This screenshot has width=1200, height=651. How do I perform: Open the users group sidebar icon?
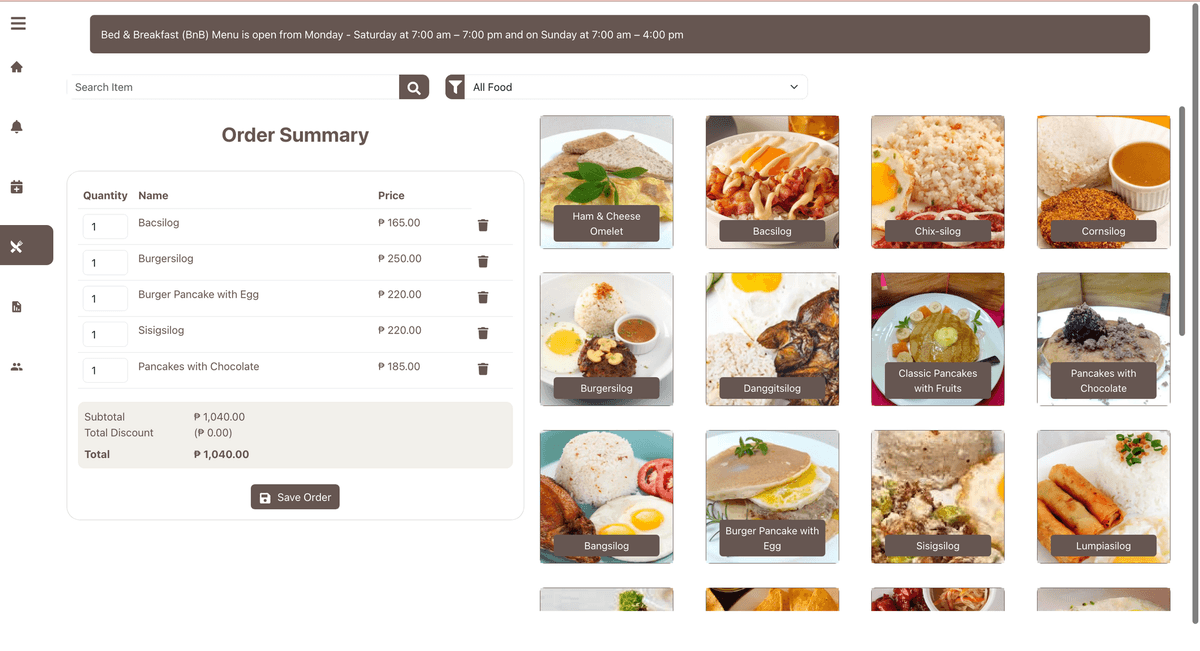click(x=16, y=367)
